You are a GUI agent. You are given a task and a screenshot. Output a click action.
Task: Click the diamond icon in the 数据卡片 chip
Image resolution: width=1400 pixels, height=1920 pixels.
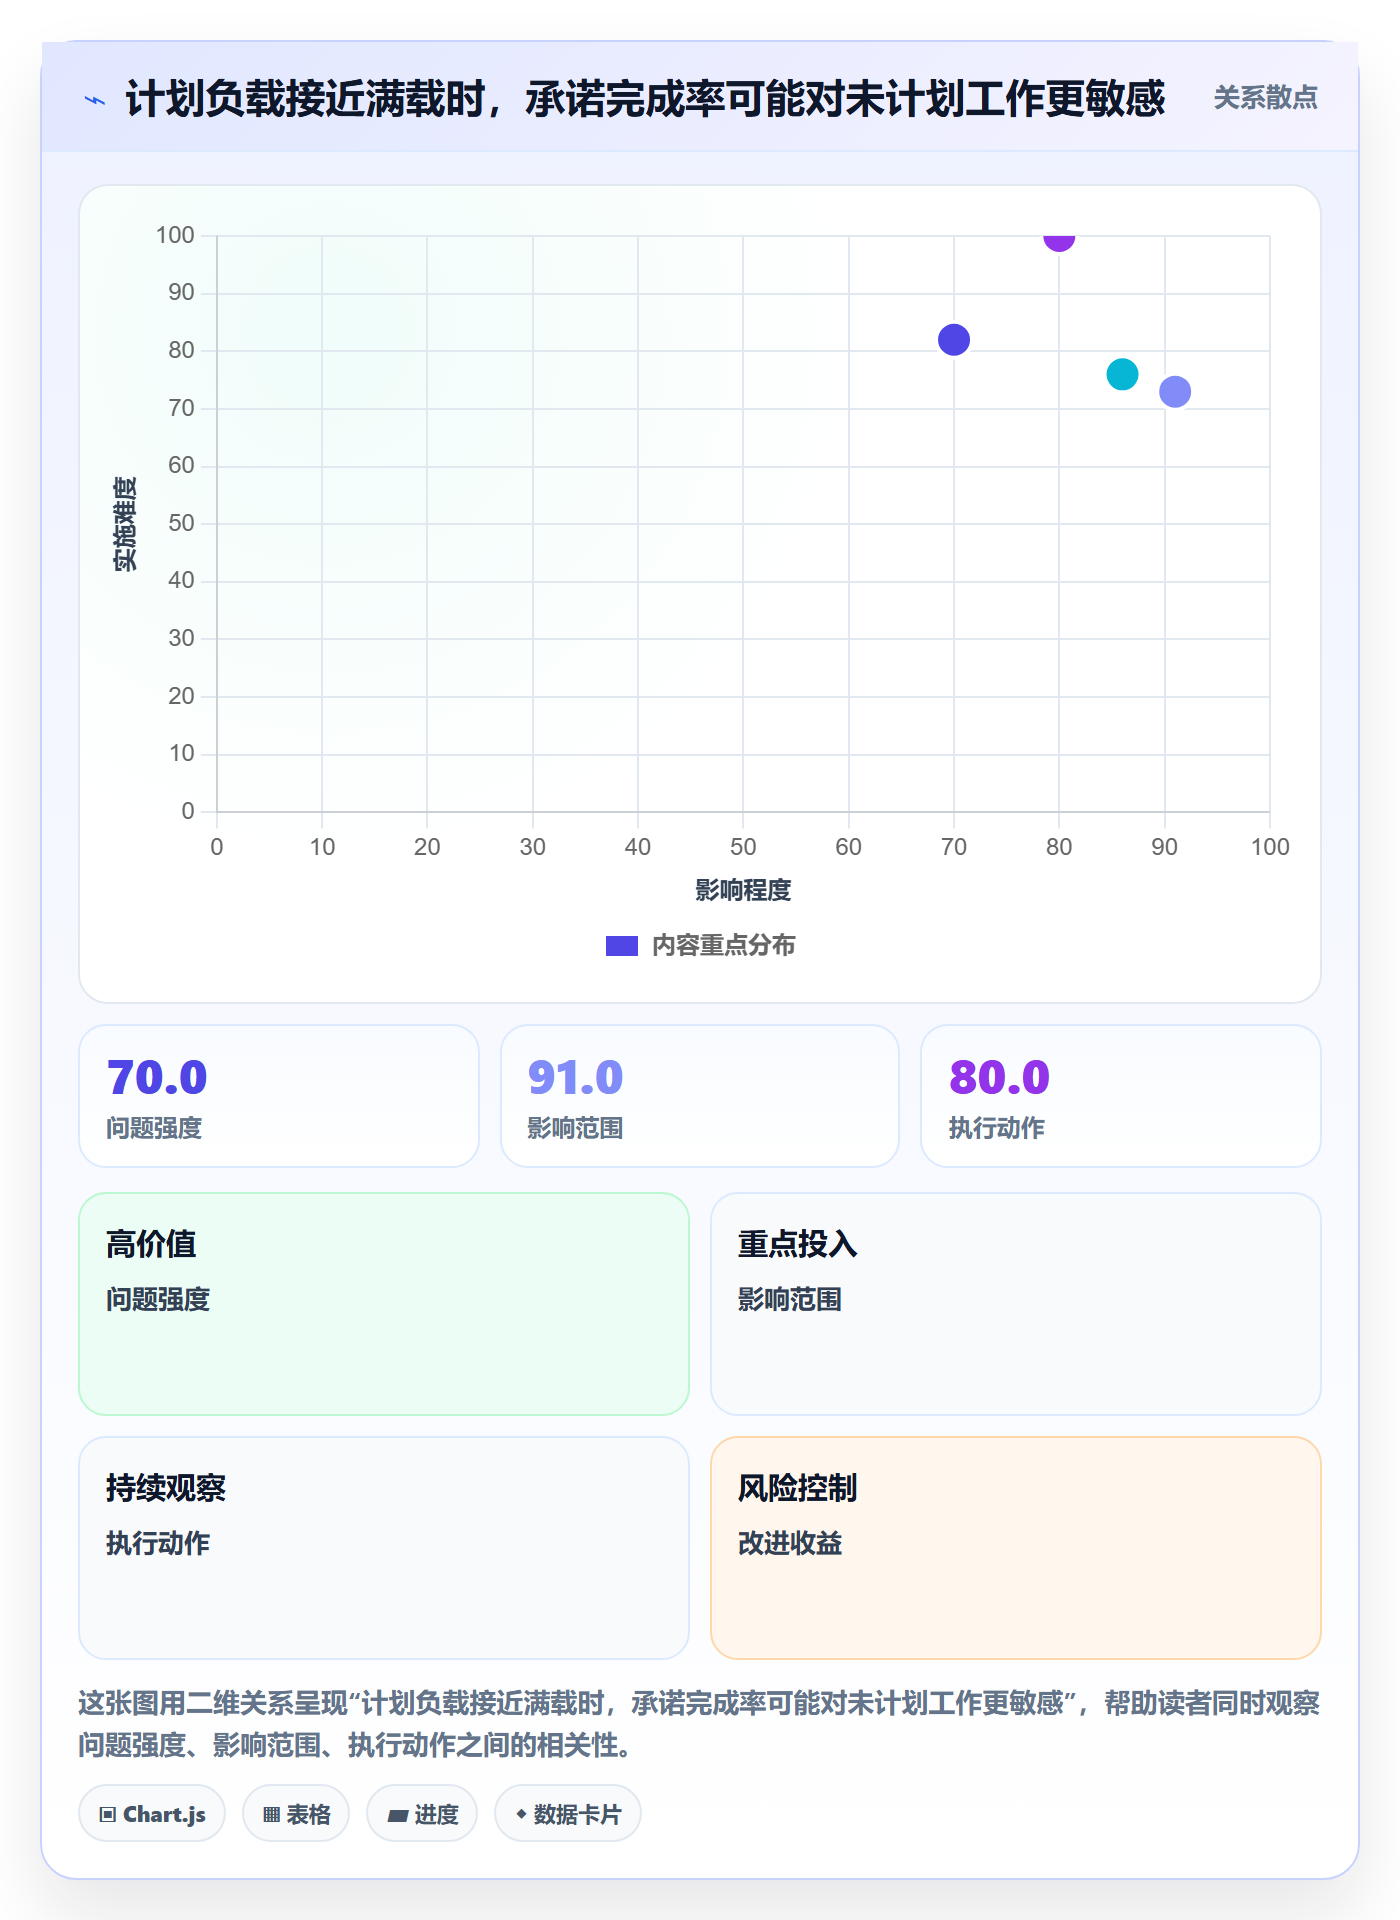point(521,1814)
